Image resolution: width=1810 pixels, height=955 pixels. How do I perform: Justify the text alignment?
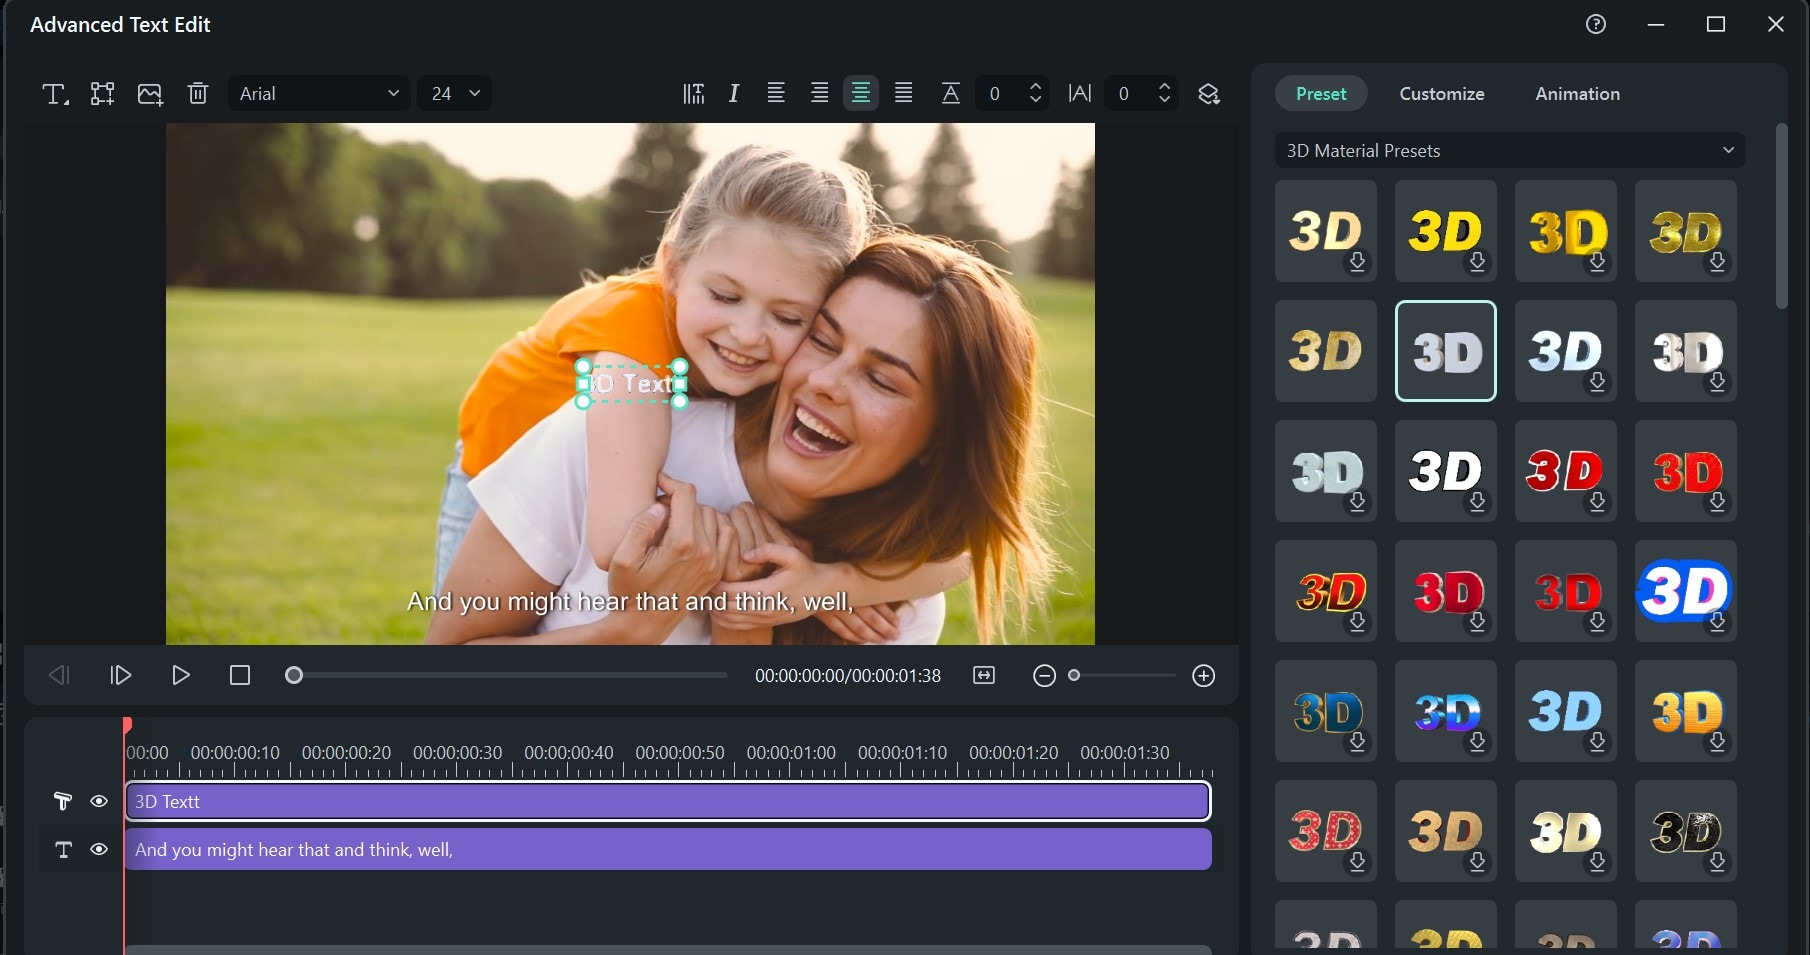[x=903, y=93]
